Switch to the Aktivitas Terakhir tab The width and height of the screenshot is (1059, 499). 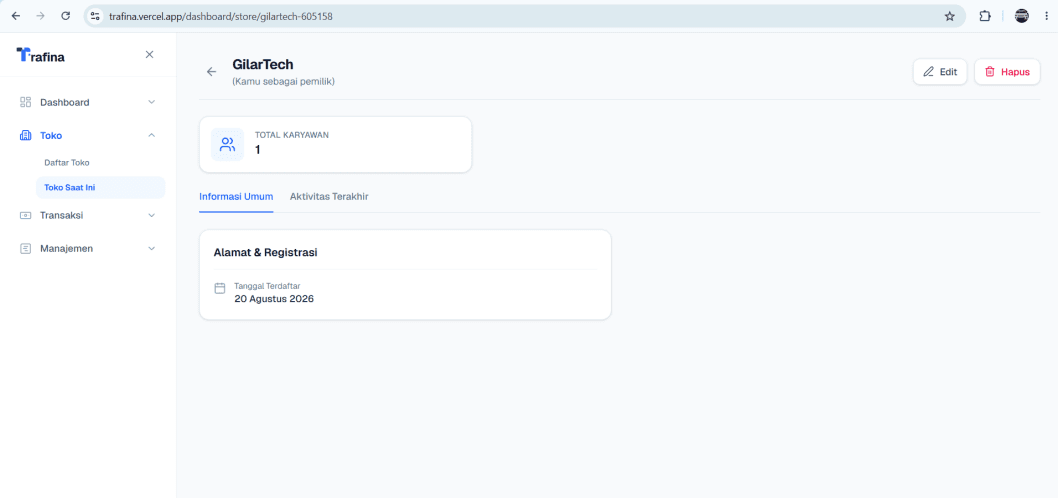pos(329,196)
